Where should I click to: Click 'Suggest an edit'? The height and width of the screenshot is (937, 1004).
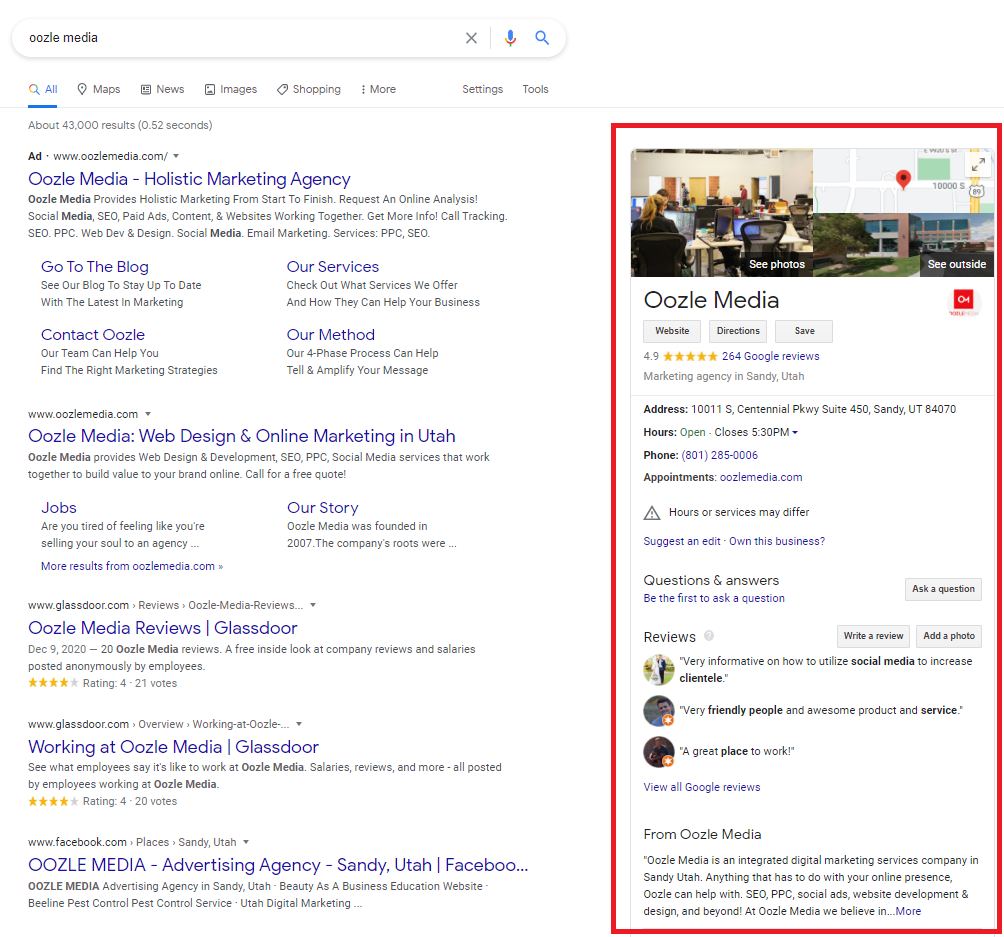(x=682, y=541)
